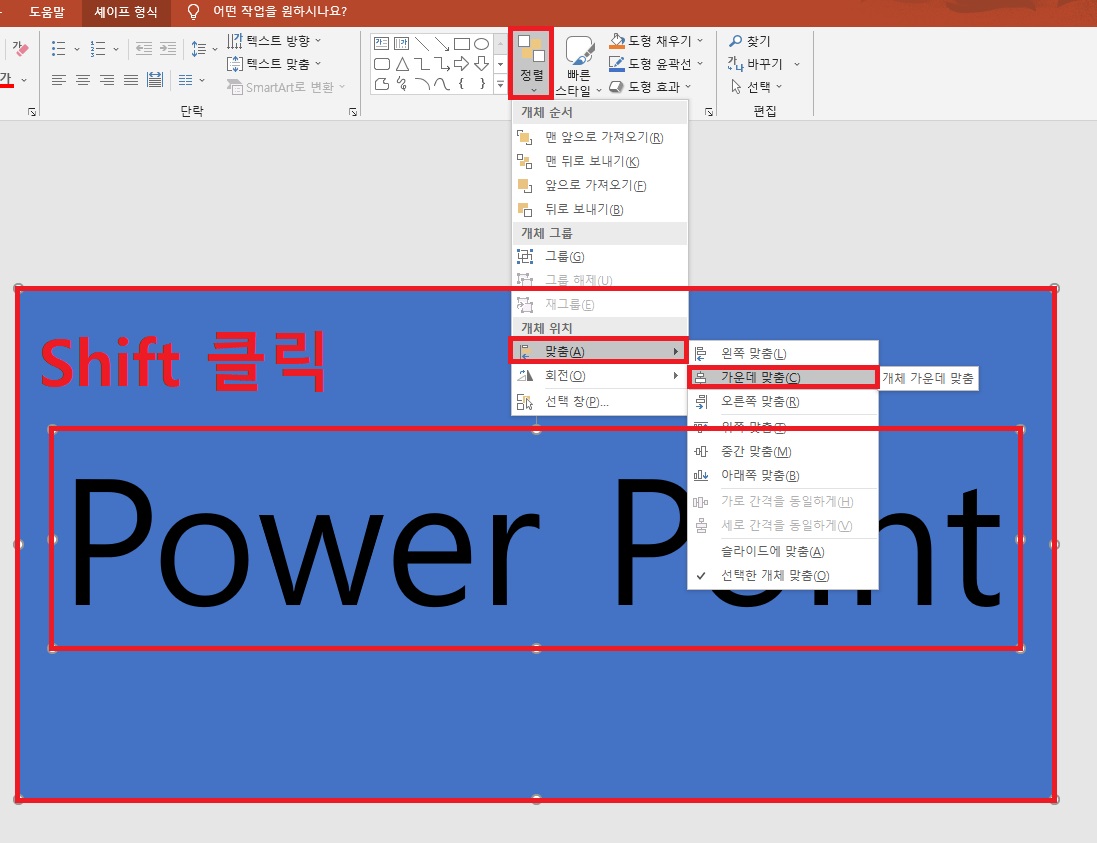This screenshot has width=1097, height=843.
Task: Select the straight line shape
Action: (422, 43)
